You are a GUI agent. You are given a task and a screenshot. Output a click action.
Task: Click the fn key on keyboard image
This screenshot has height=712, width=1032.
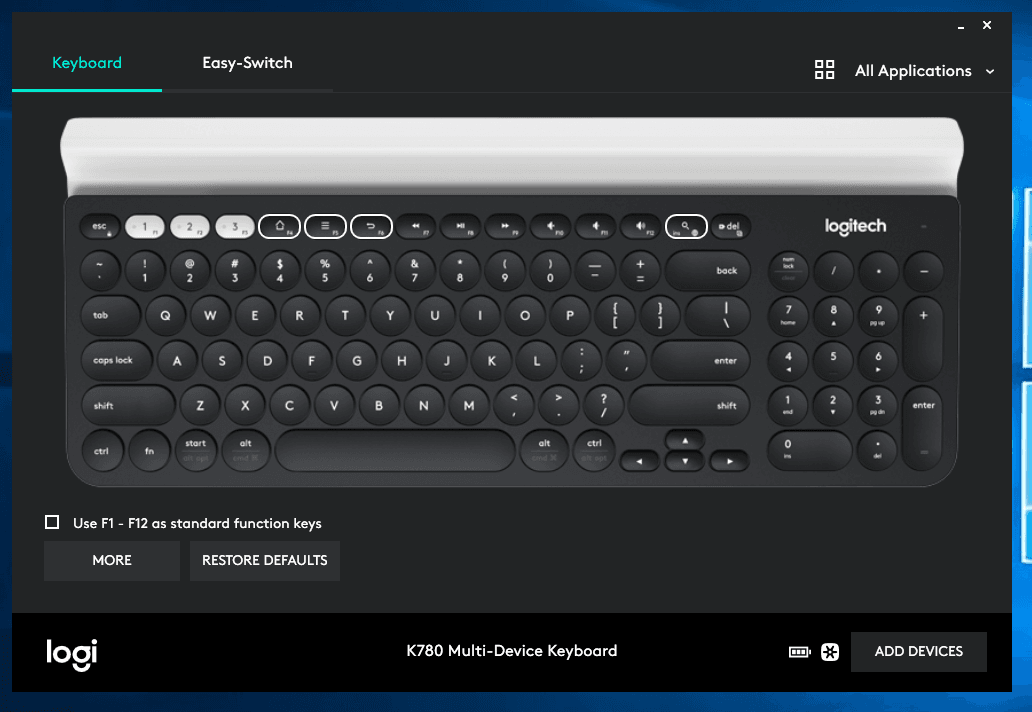149,451
